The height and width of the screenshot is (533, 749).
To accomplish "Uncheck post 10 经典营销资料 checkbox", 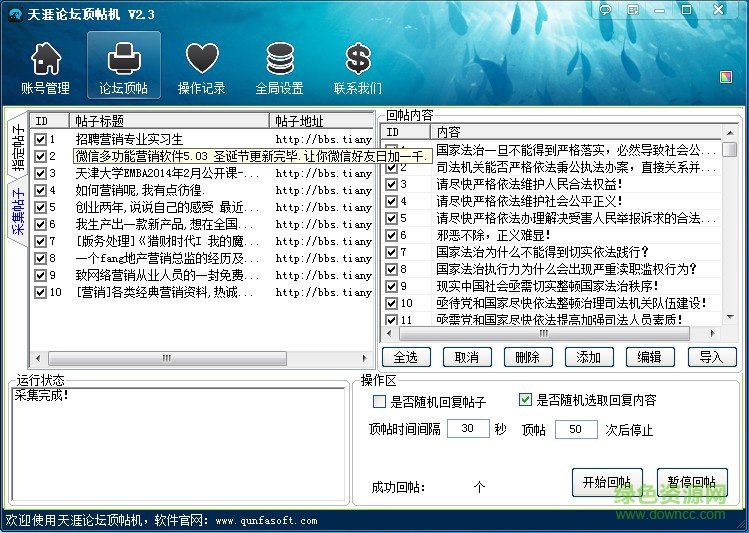I will tap(40, 292).
